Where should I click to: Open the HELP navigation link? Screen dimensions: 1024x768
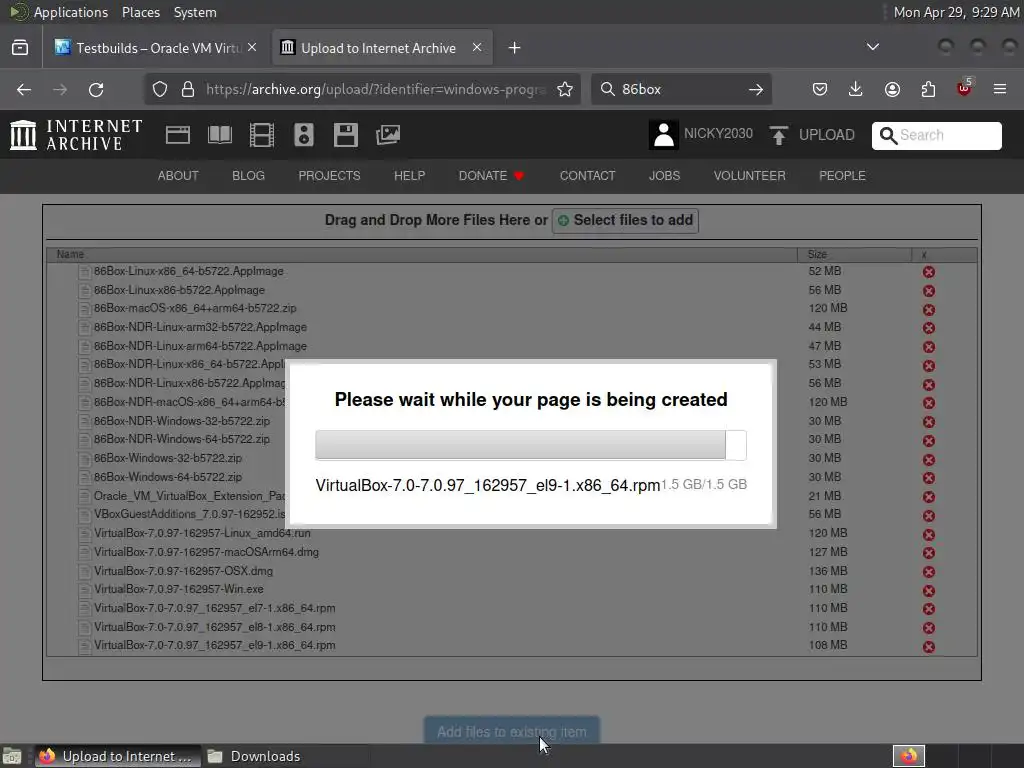click(x=409, y=176)
